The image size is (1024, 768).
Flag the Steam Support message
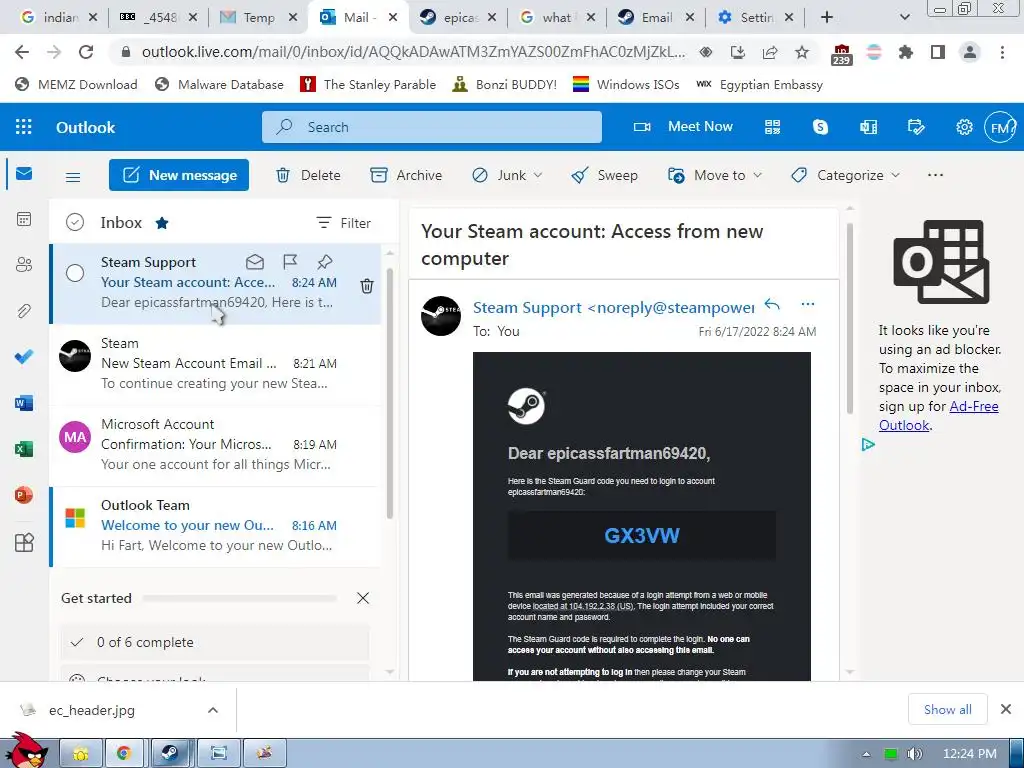[290, 263]
